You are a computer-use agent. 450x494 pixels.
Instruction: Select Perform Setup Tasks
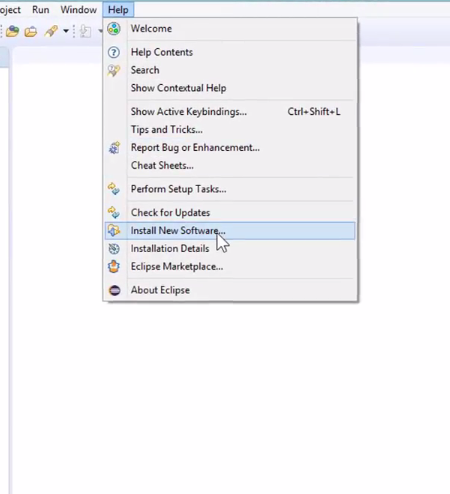coord(230,189)
